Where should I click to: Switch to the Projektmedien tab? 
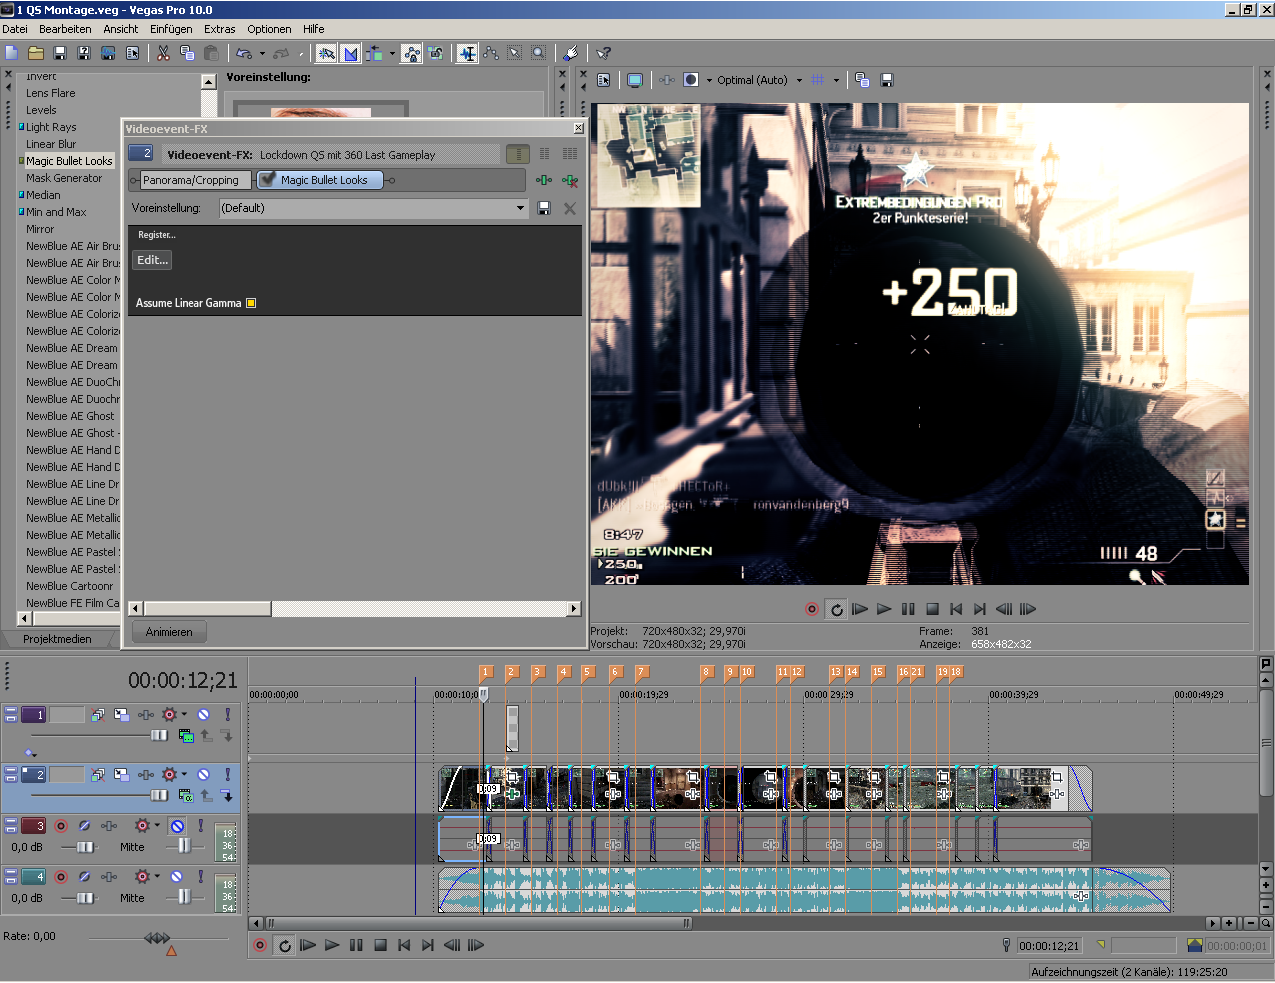(57, 639)
